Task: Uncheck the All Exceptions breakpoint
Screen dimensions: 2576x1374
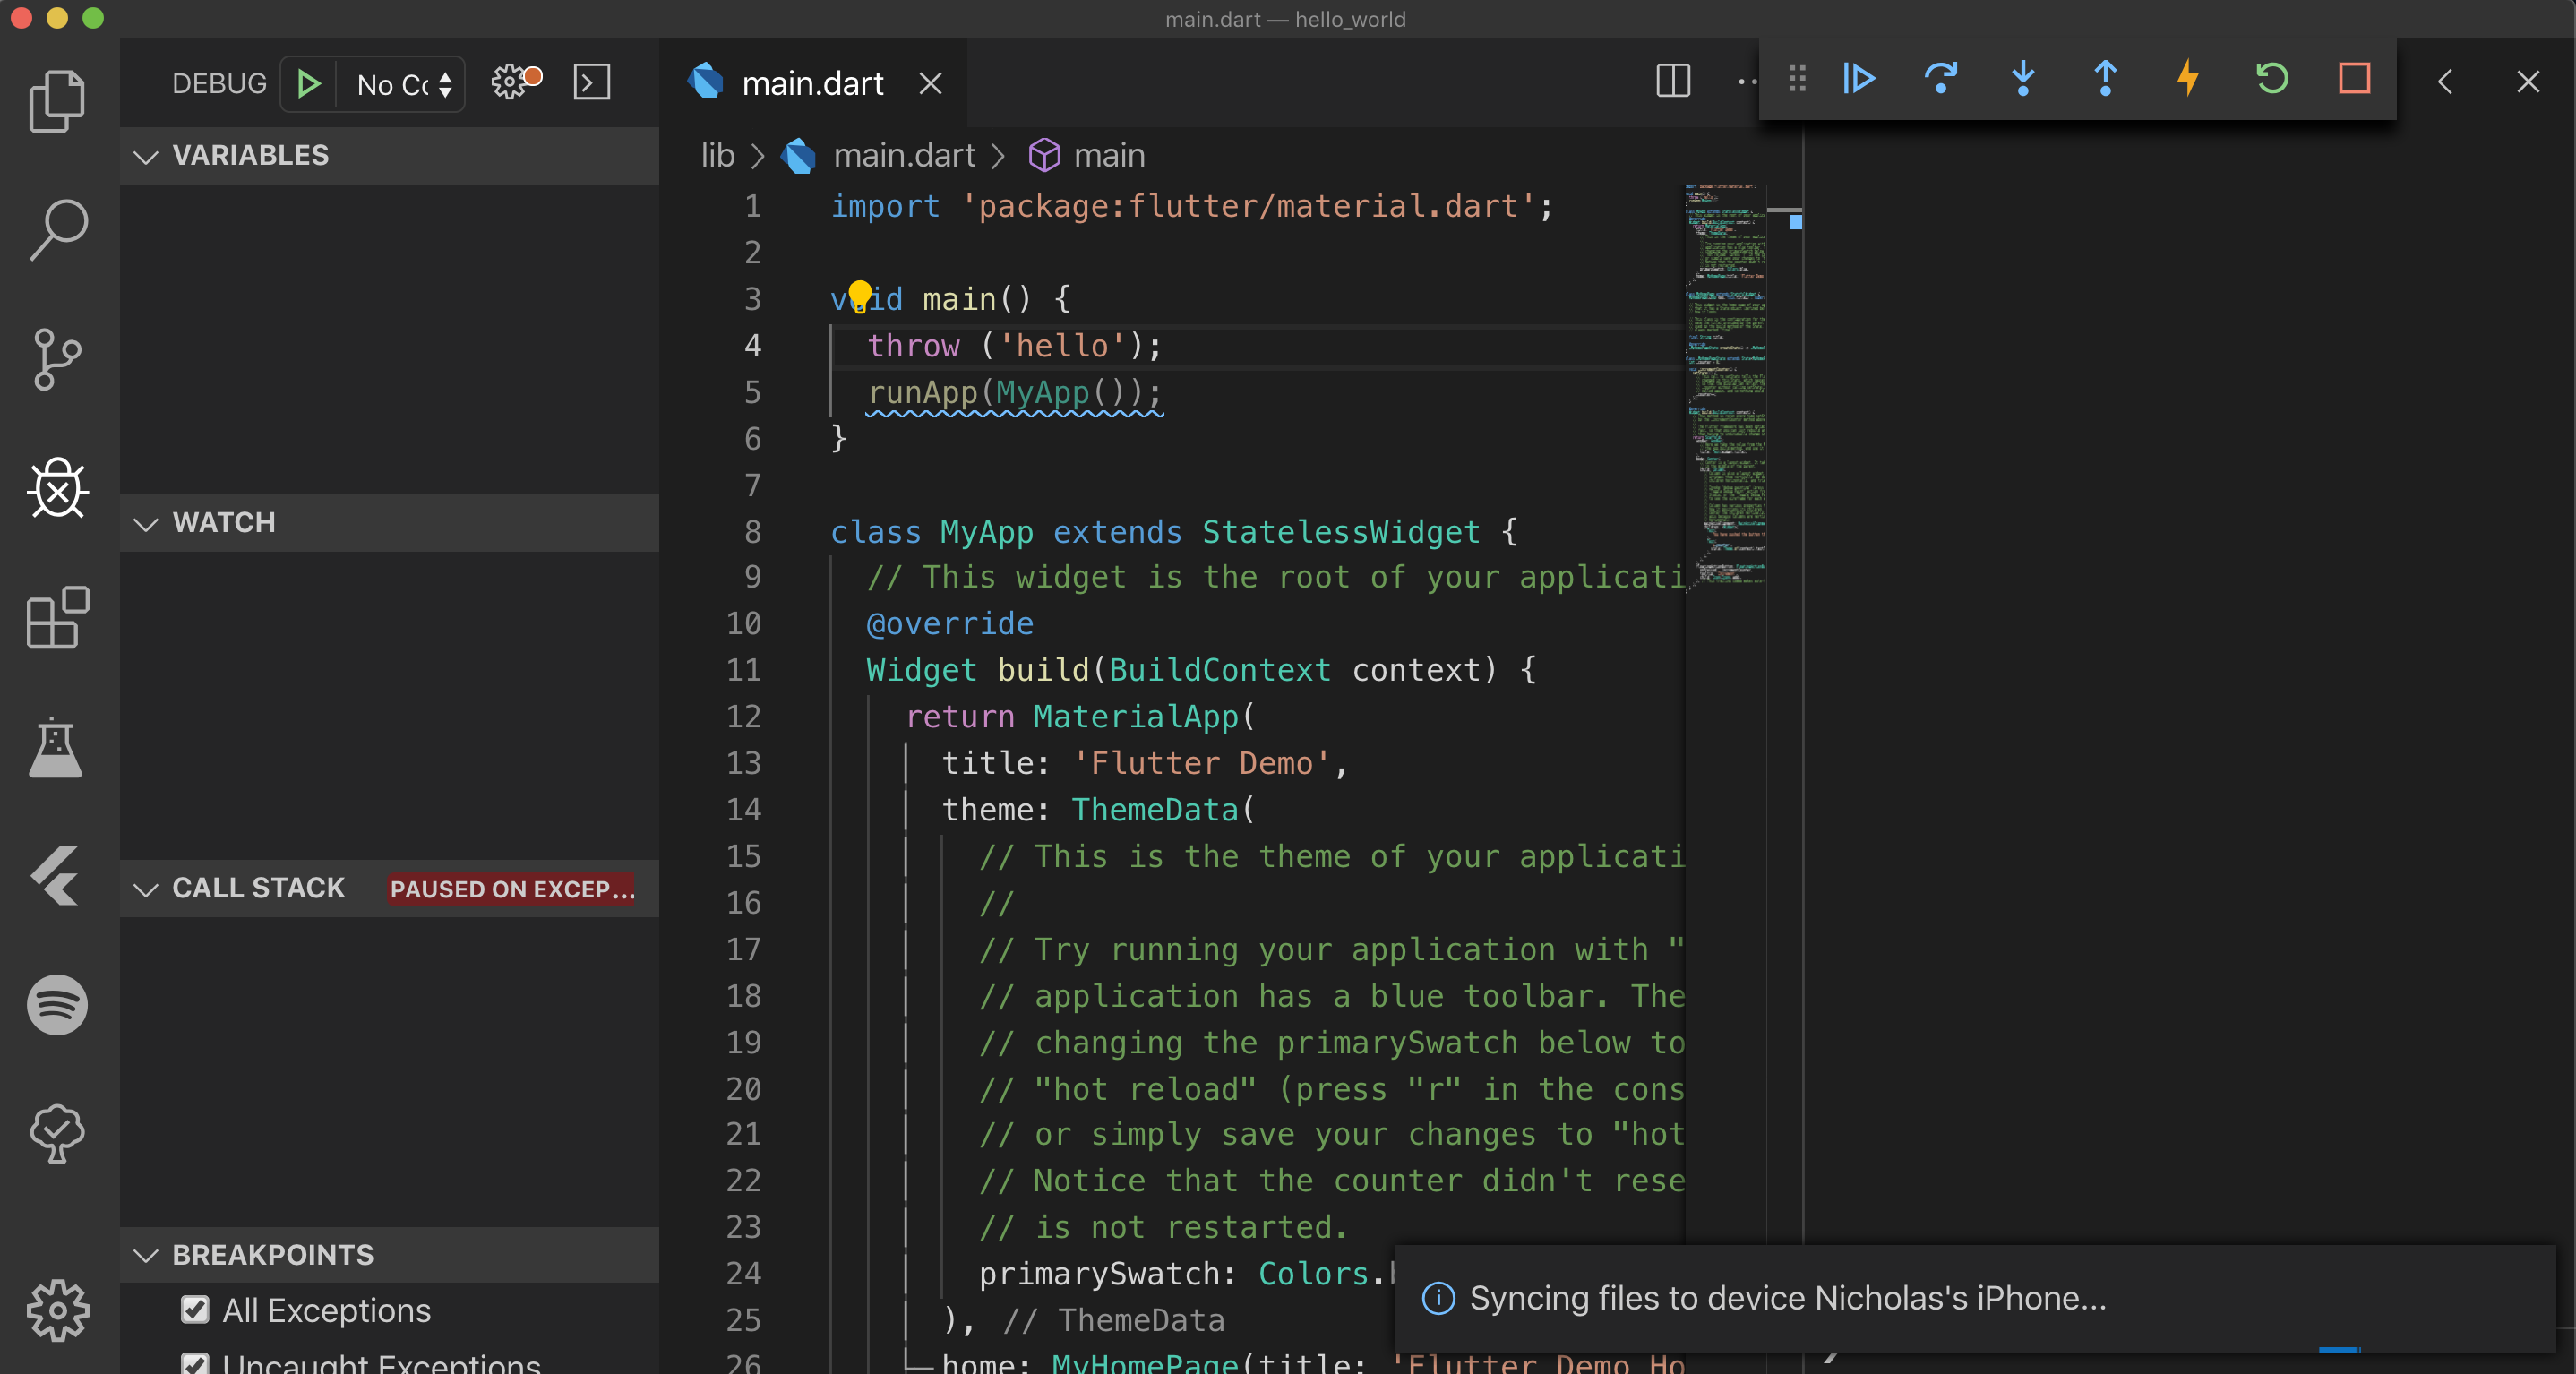Action: [x=196, y=1311]
